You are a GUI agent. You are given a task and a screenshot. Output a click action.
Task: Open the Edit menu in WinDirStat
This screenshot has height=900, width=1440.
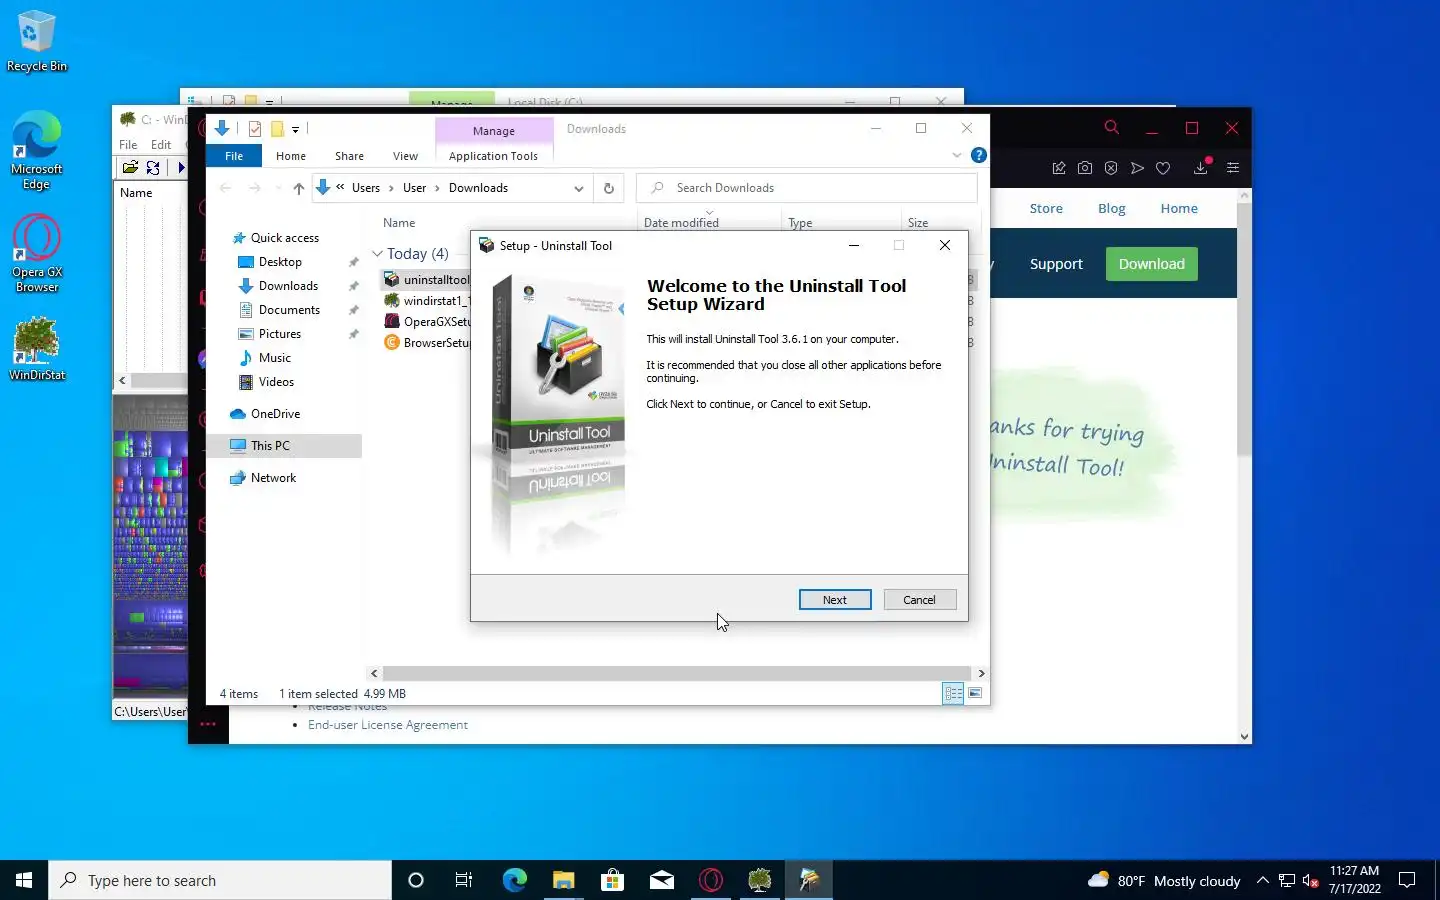161,145
